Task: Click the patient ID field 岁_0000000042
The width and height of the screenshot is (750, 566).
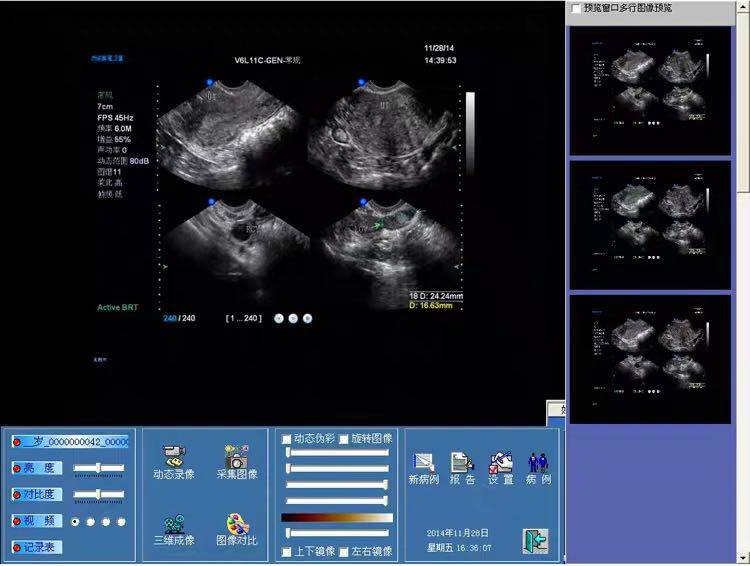Action: click(70, 442)
